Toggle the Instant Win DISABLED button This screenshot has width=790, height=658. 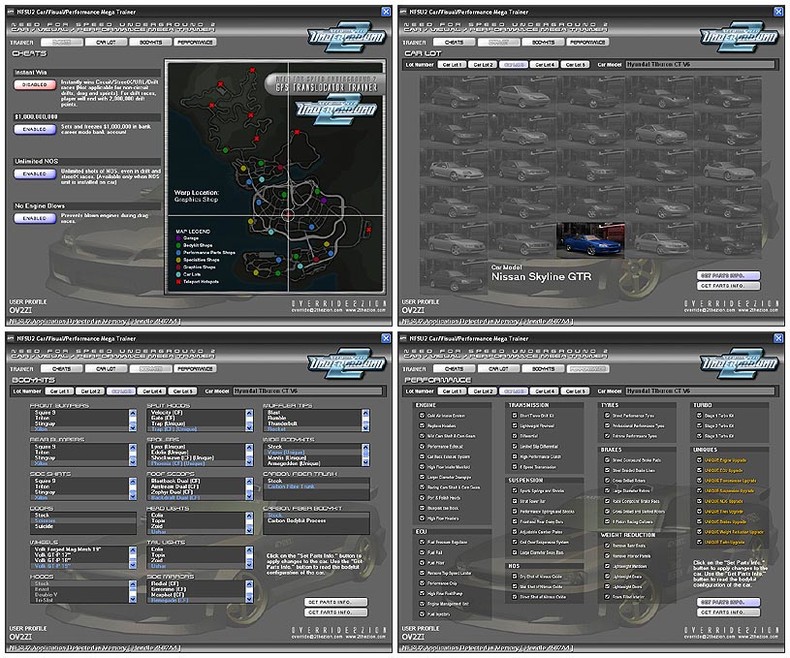click(x=35, y=85)
